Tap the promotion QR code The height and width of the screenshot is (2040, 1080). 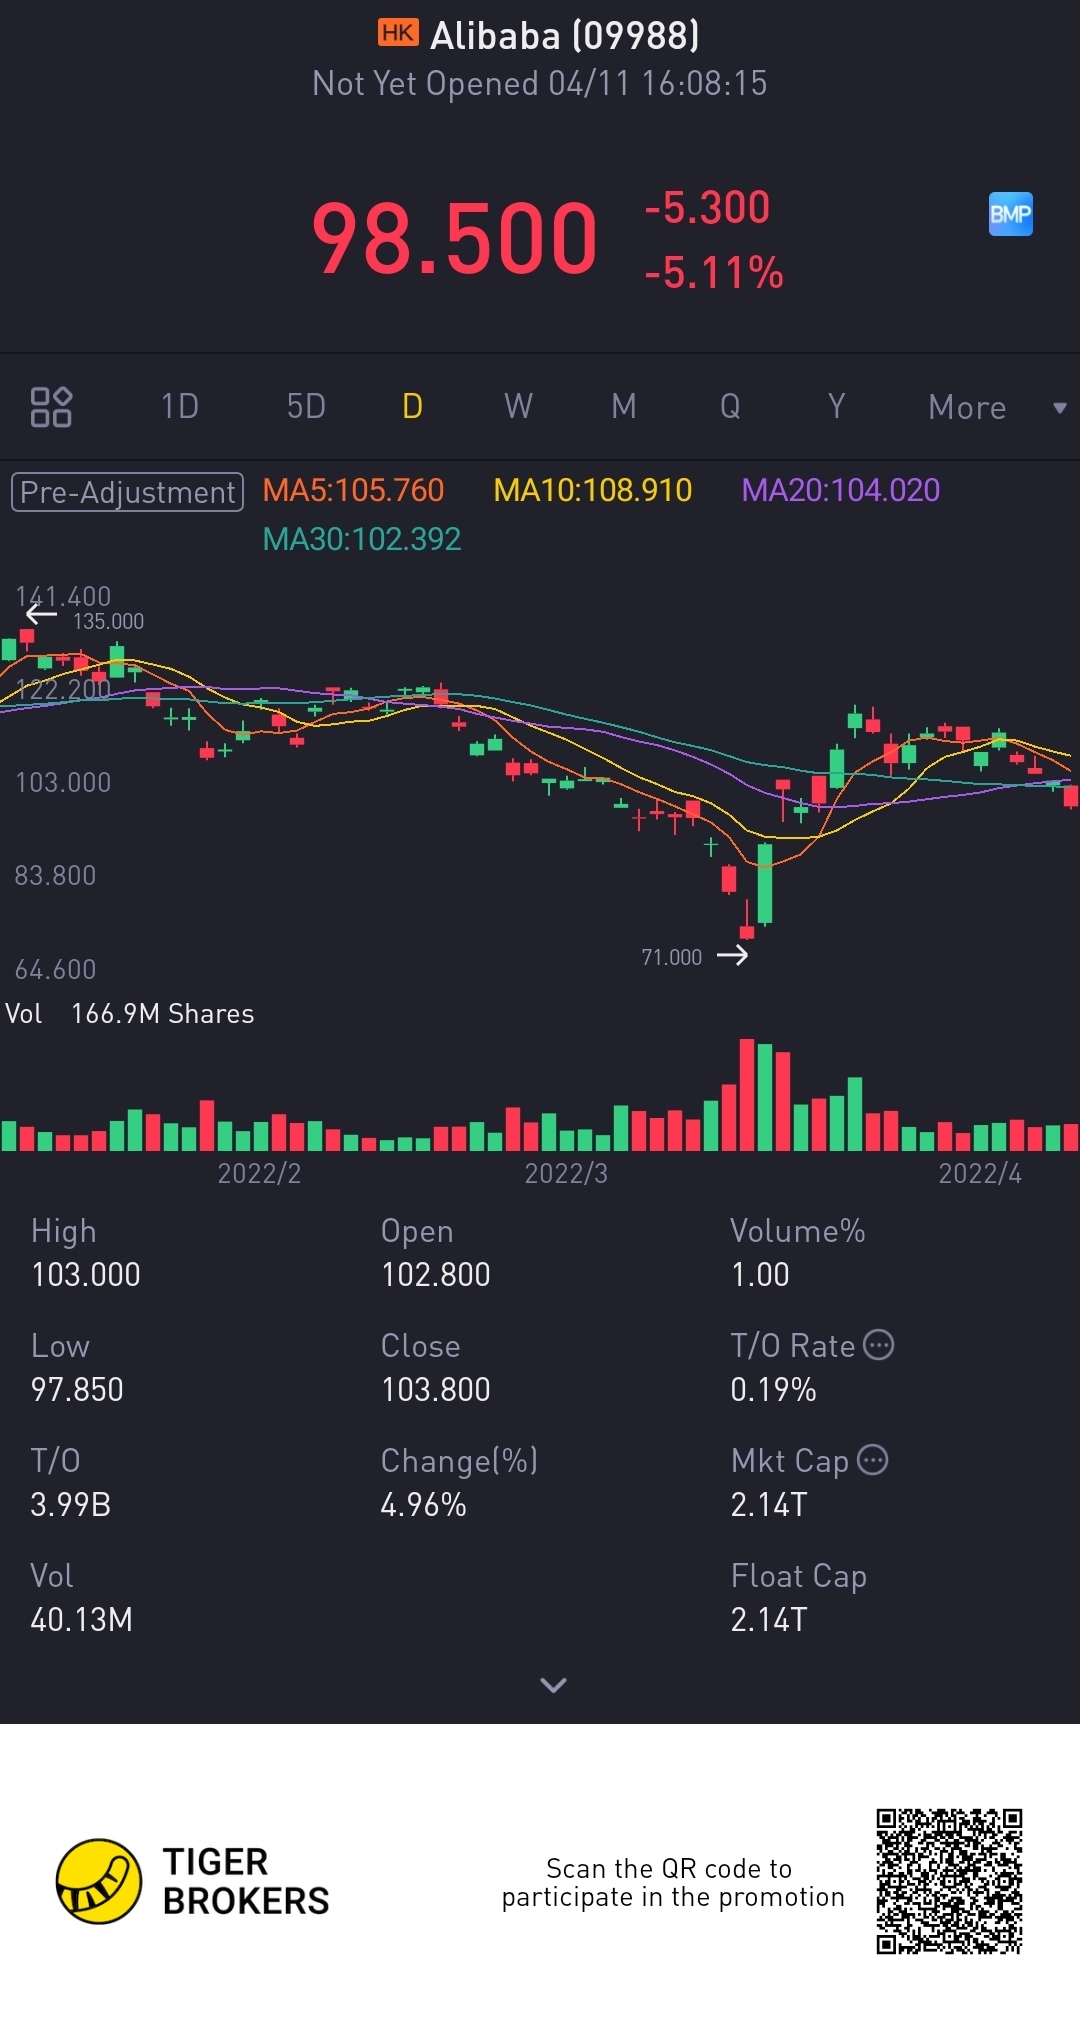(949, 1881)
